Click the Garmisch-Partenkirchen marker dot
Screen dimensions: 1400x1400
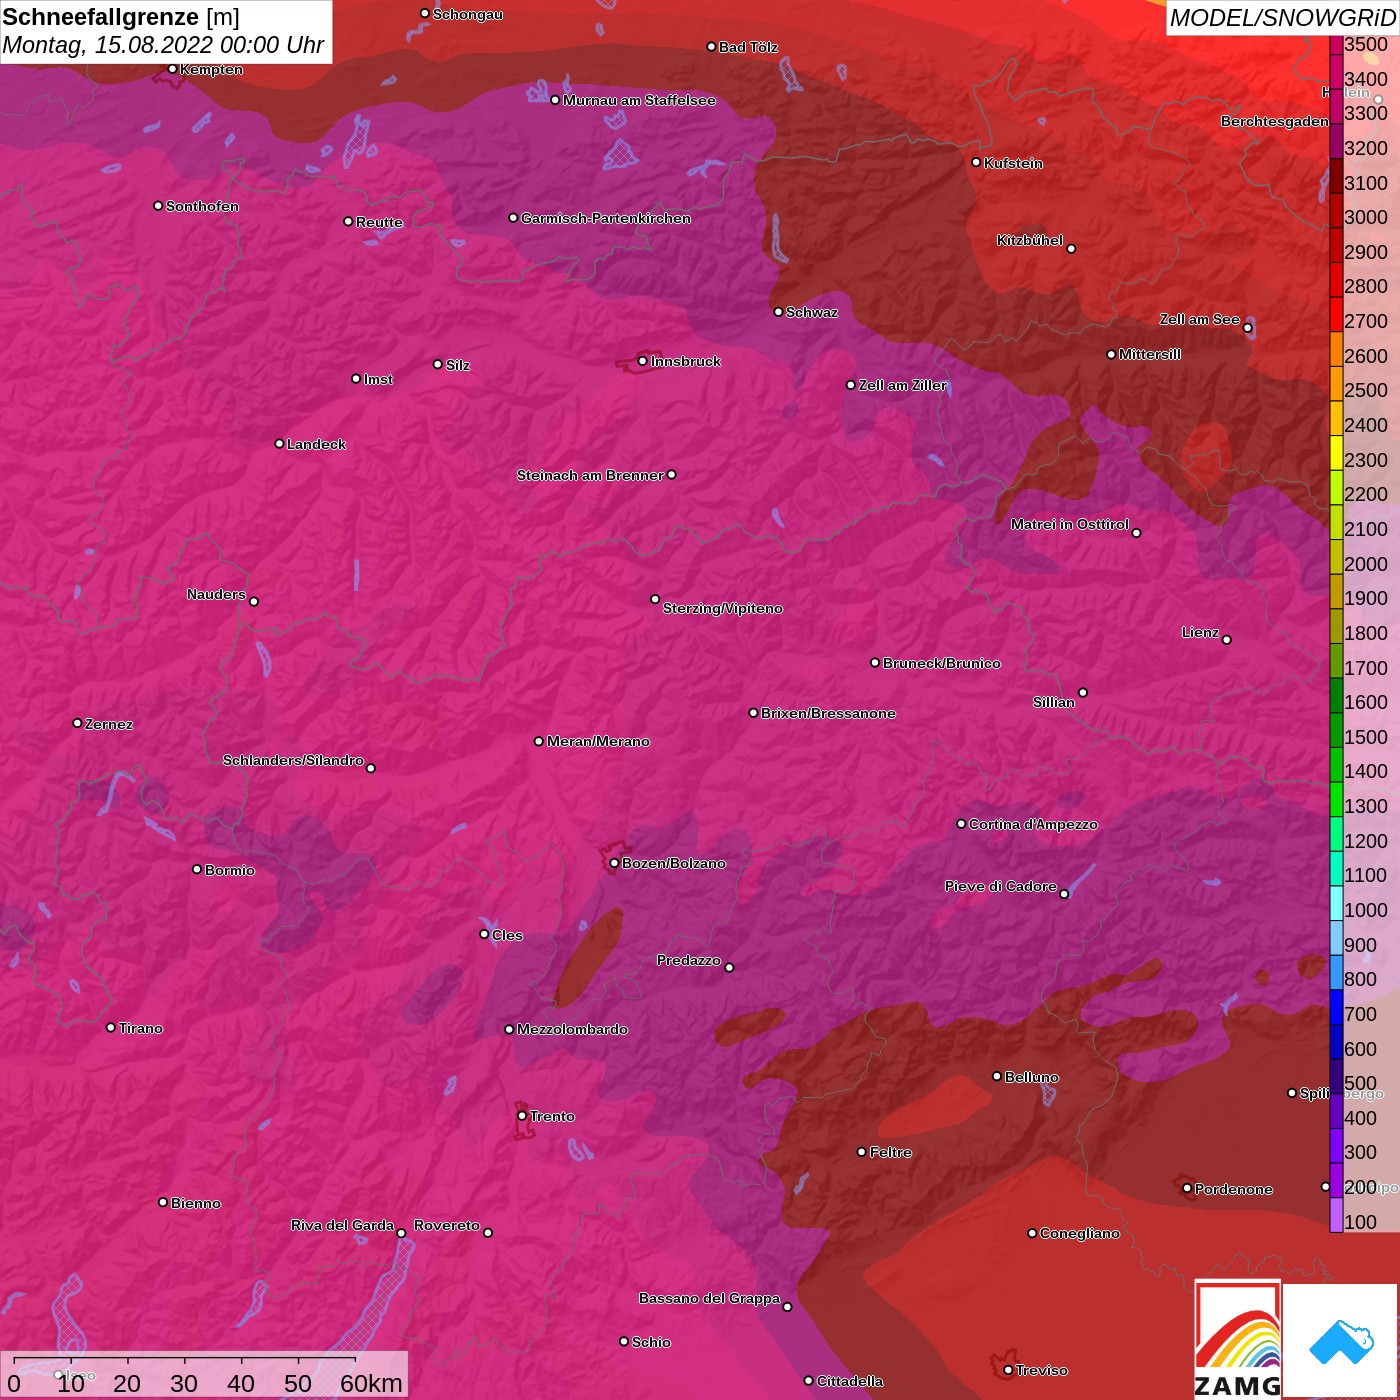click(x=513, y=218)
